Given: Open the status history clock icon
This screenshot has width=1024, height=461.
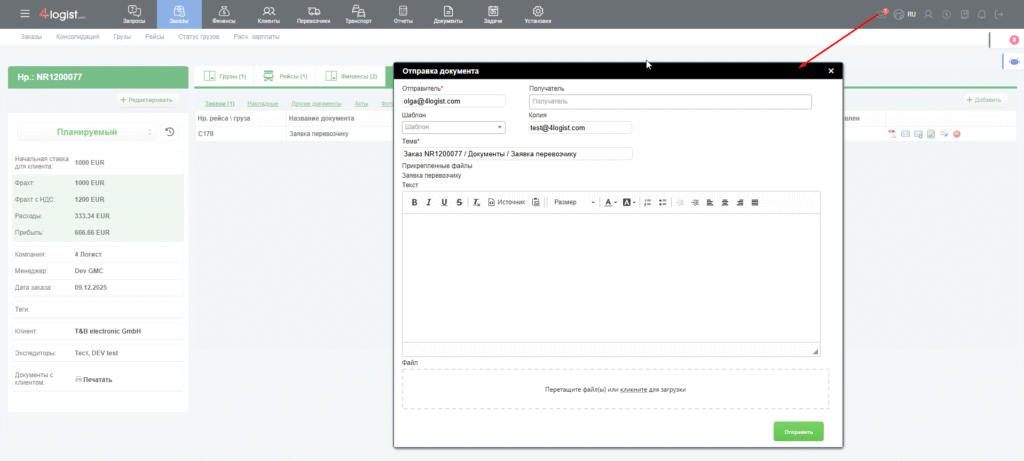Looking at the screenshot, I should [170, 132].
